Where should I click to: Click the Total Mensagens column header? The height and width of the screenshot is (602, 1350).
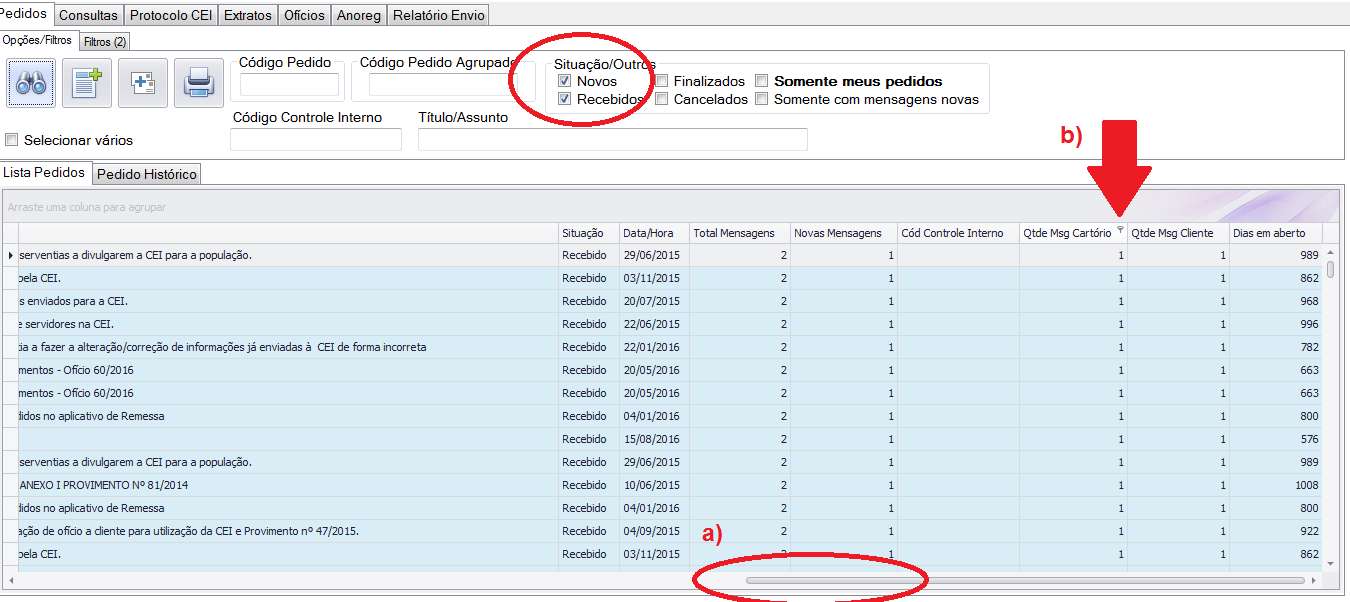pyautogui.click(x=740, y=233)
